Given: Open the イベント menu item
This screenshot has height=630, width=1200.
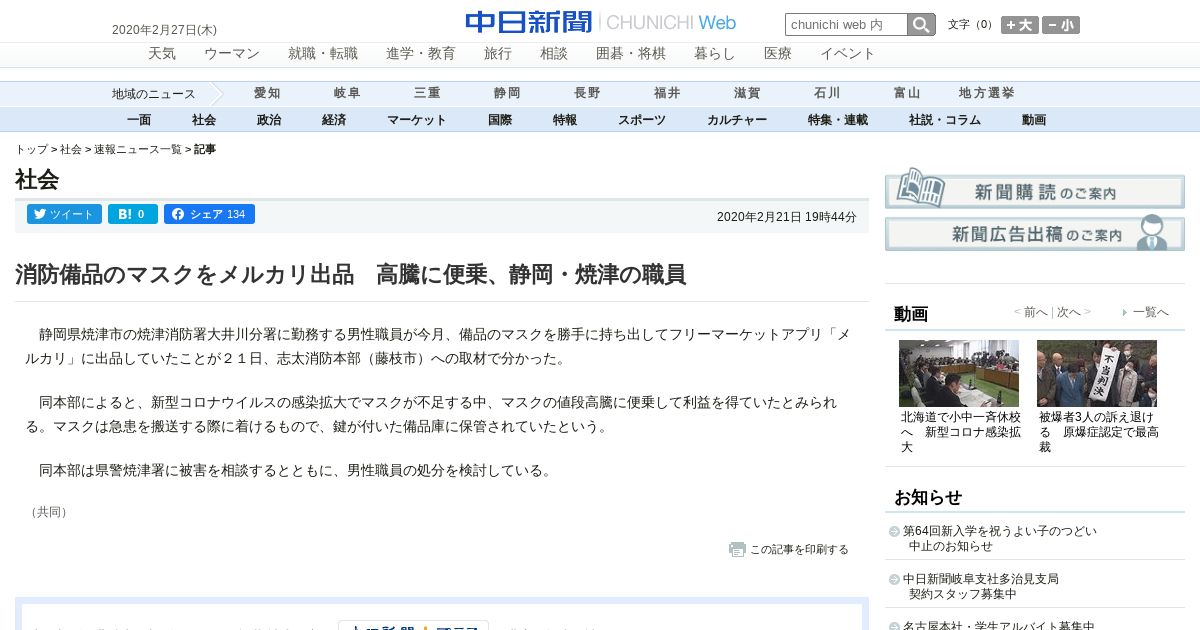Looking at the screenshot, I should point(848,54).
